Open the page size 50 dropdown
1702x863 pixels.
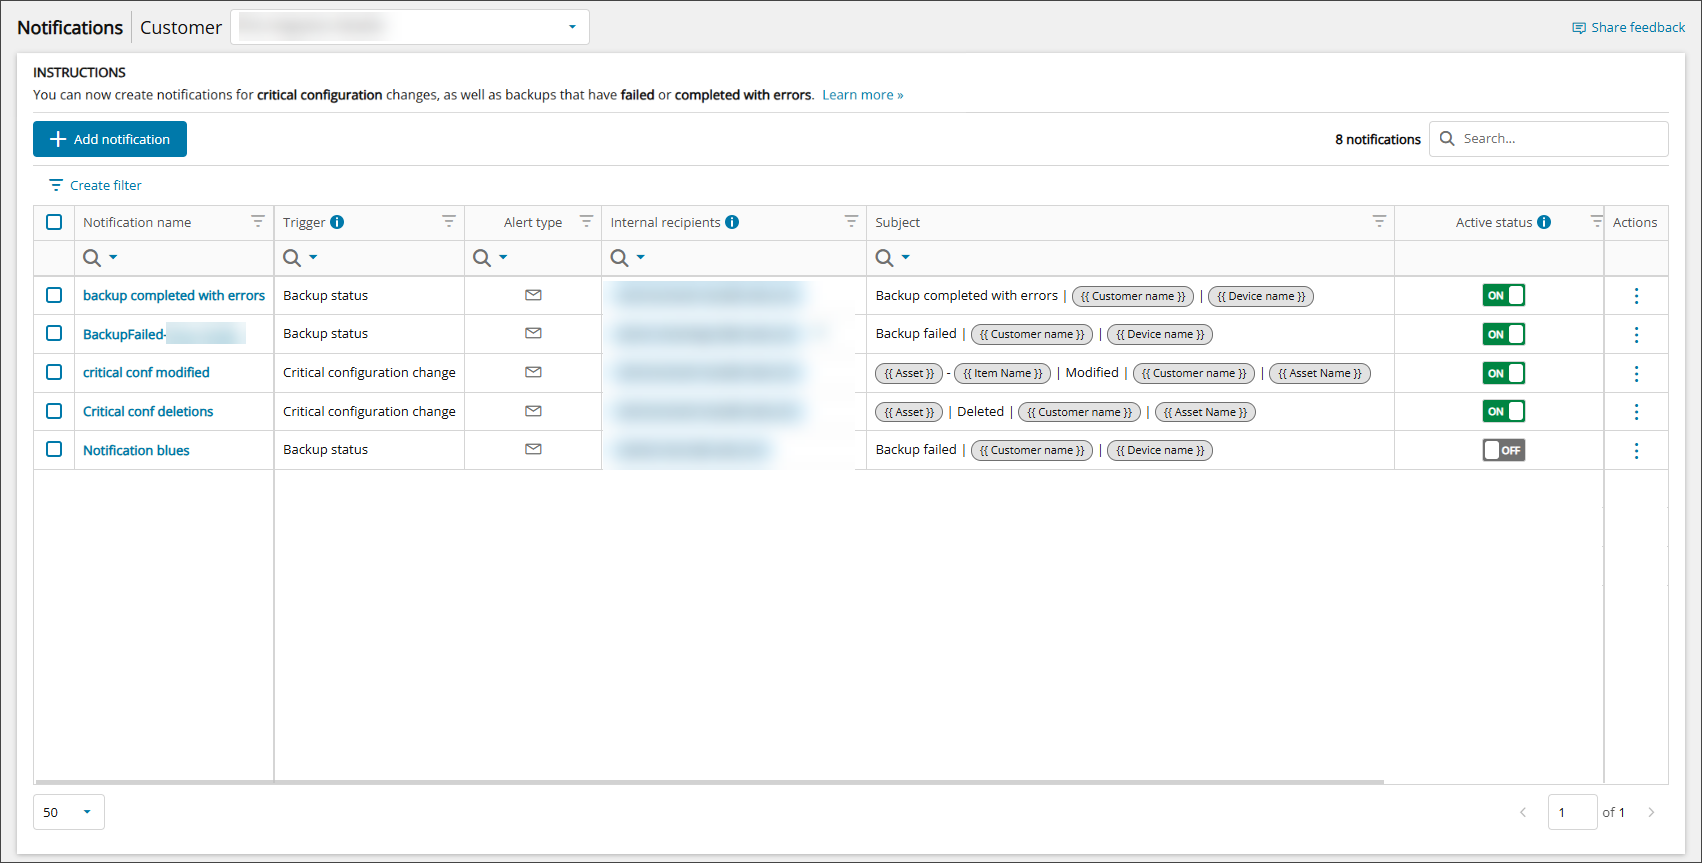69,812
